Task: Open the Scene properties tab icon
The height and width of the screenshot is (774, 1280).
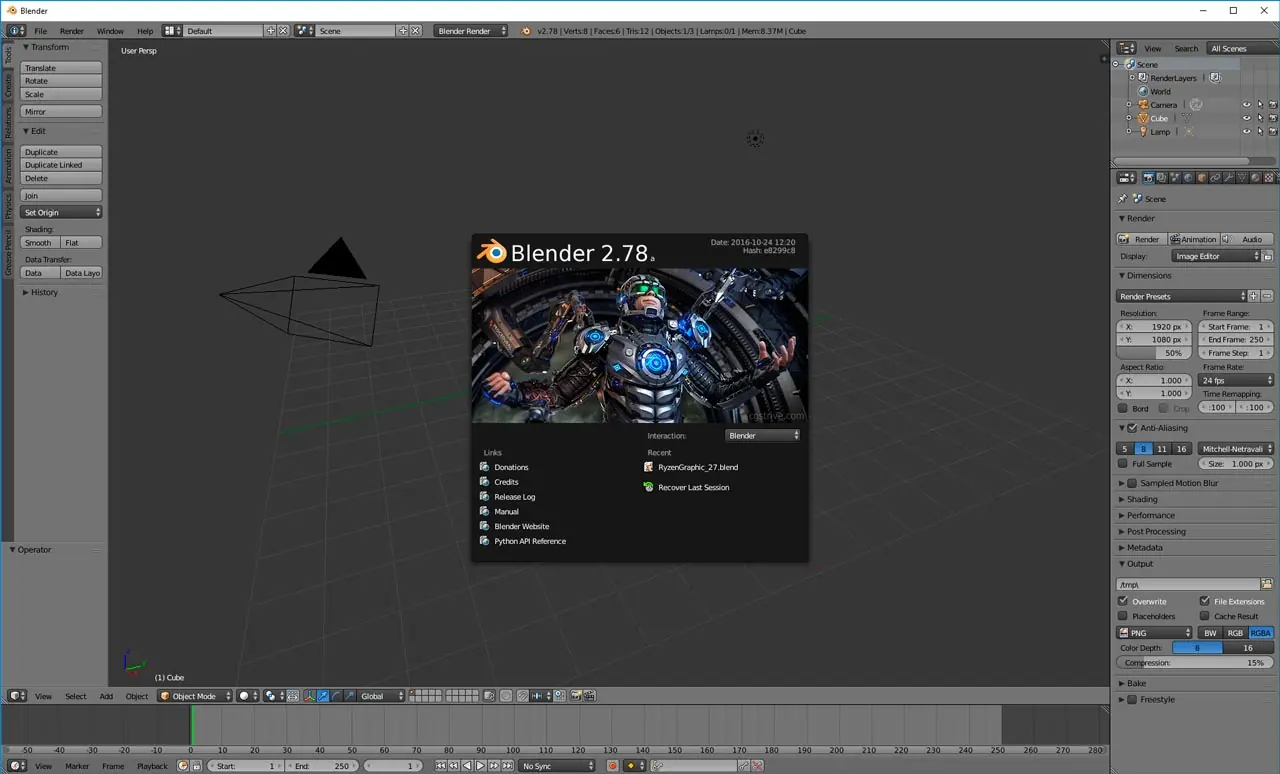Action: tap(1175, 178)
